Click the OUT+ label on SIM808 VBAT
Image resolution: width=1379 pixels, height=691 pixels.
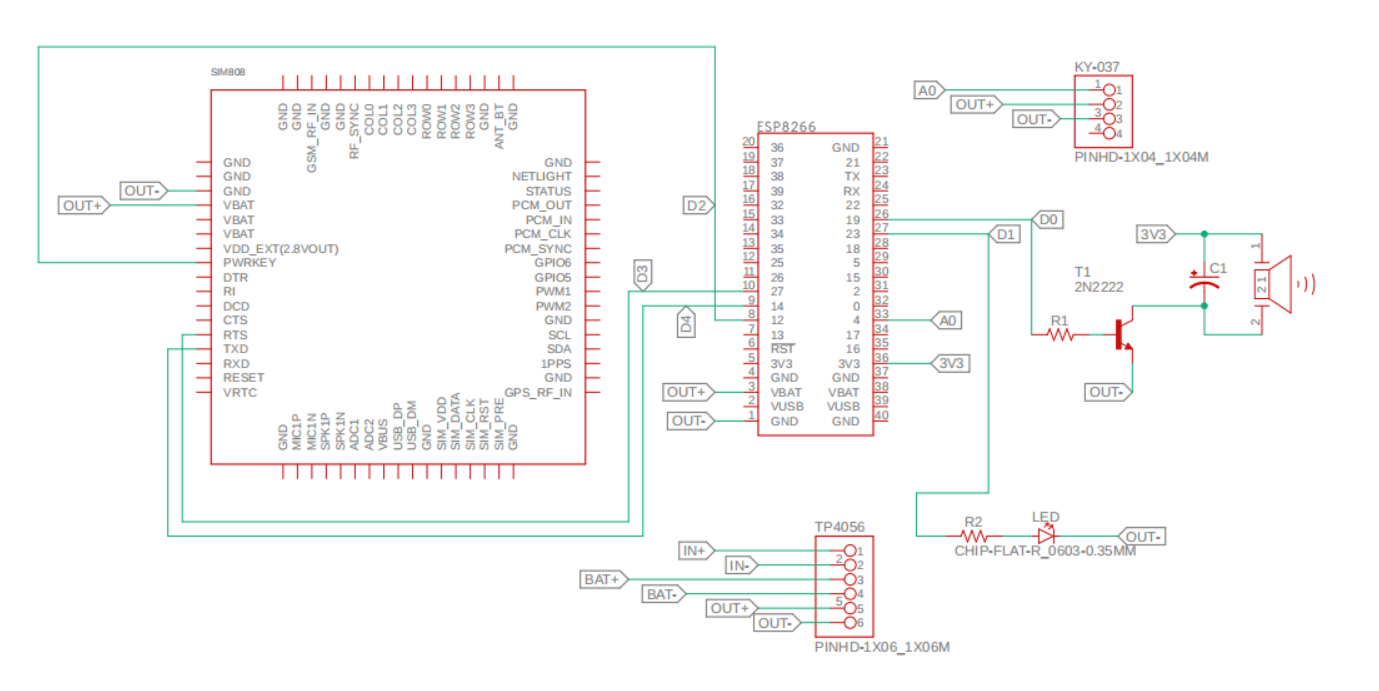pyautogui.click(x=84, y=206)
